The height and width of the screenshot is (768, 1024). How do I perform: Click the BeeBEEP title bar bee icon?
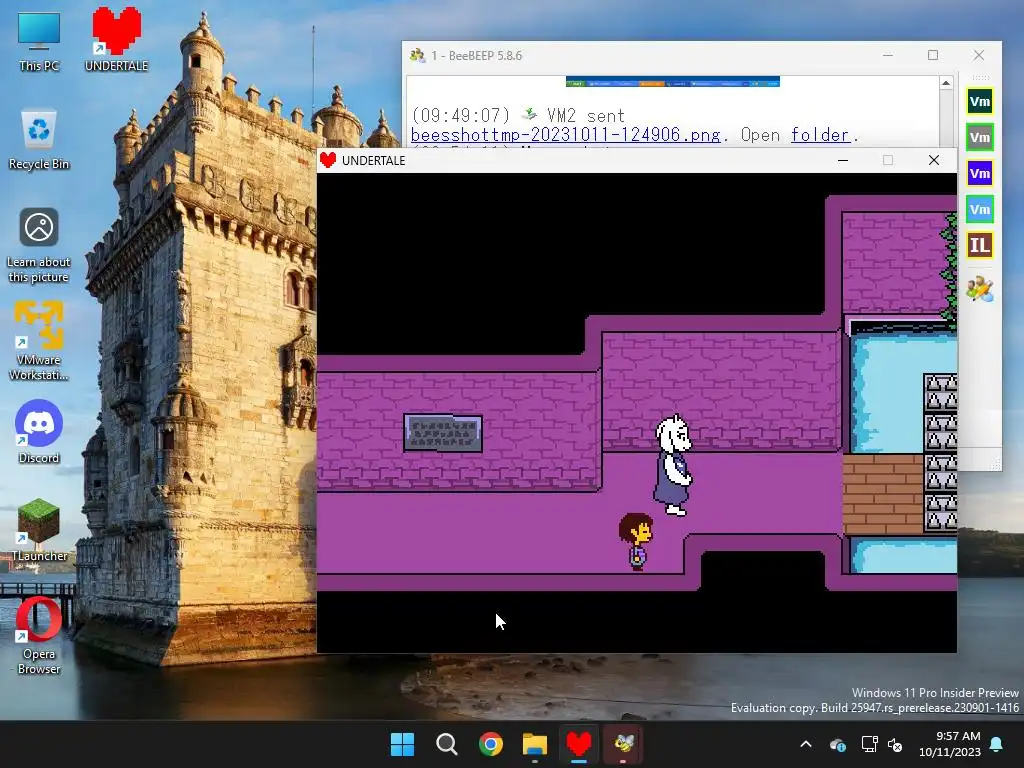(x=417, y=56)
